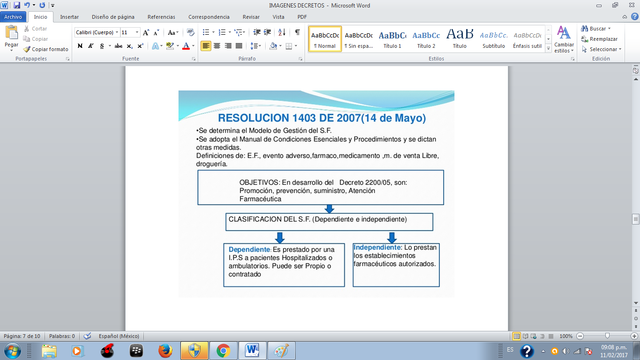Click the numbered list icon
This screenshot has width=640, height=360.
[222, 32]
